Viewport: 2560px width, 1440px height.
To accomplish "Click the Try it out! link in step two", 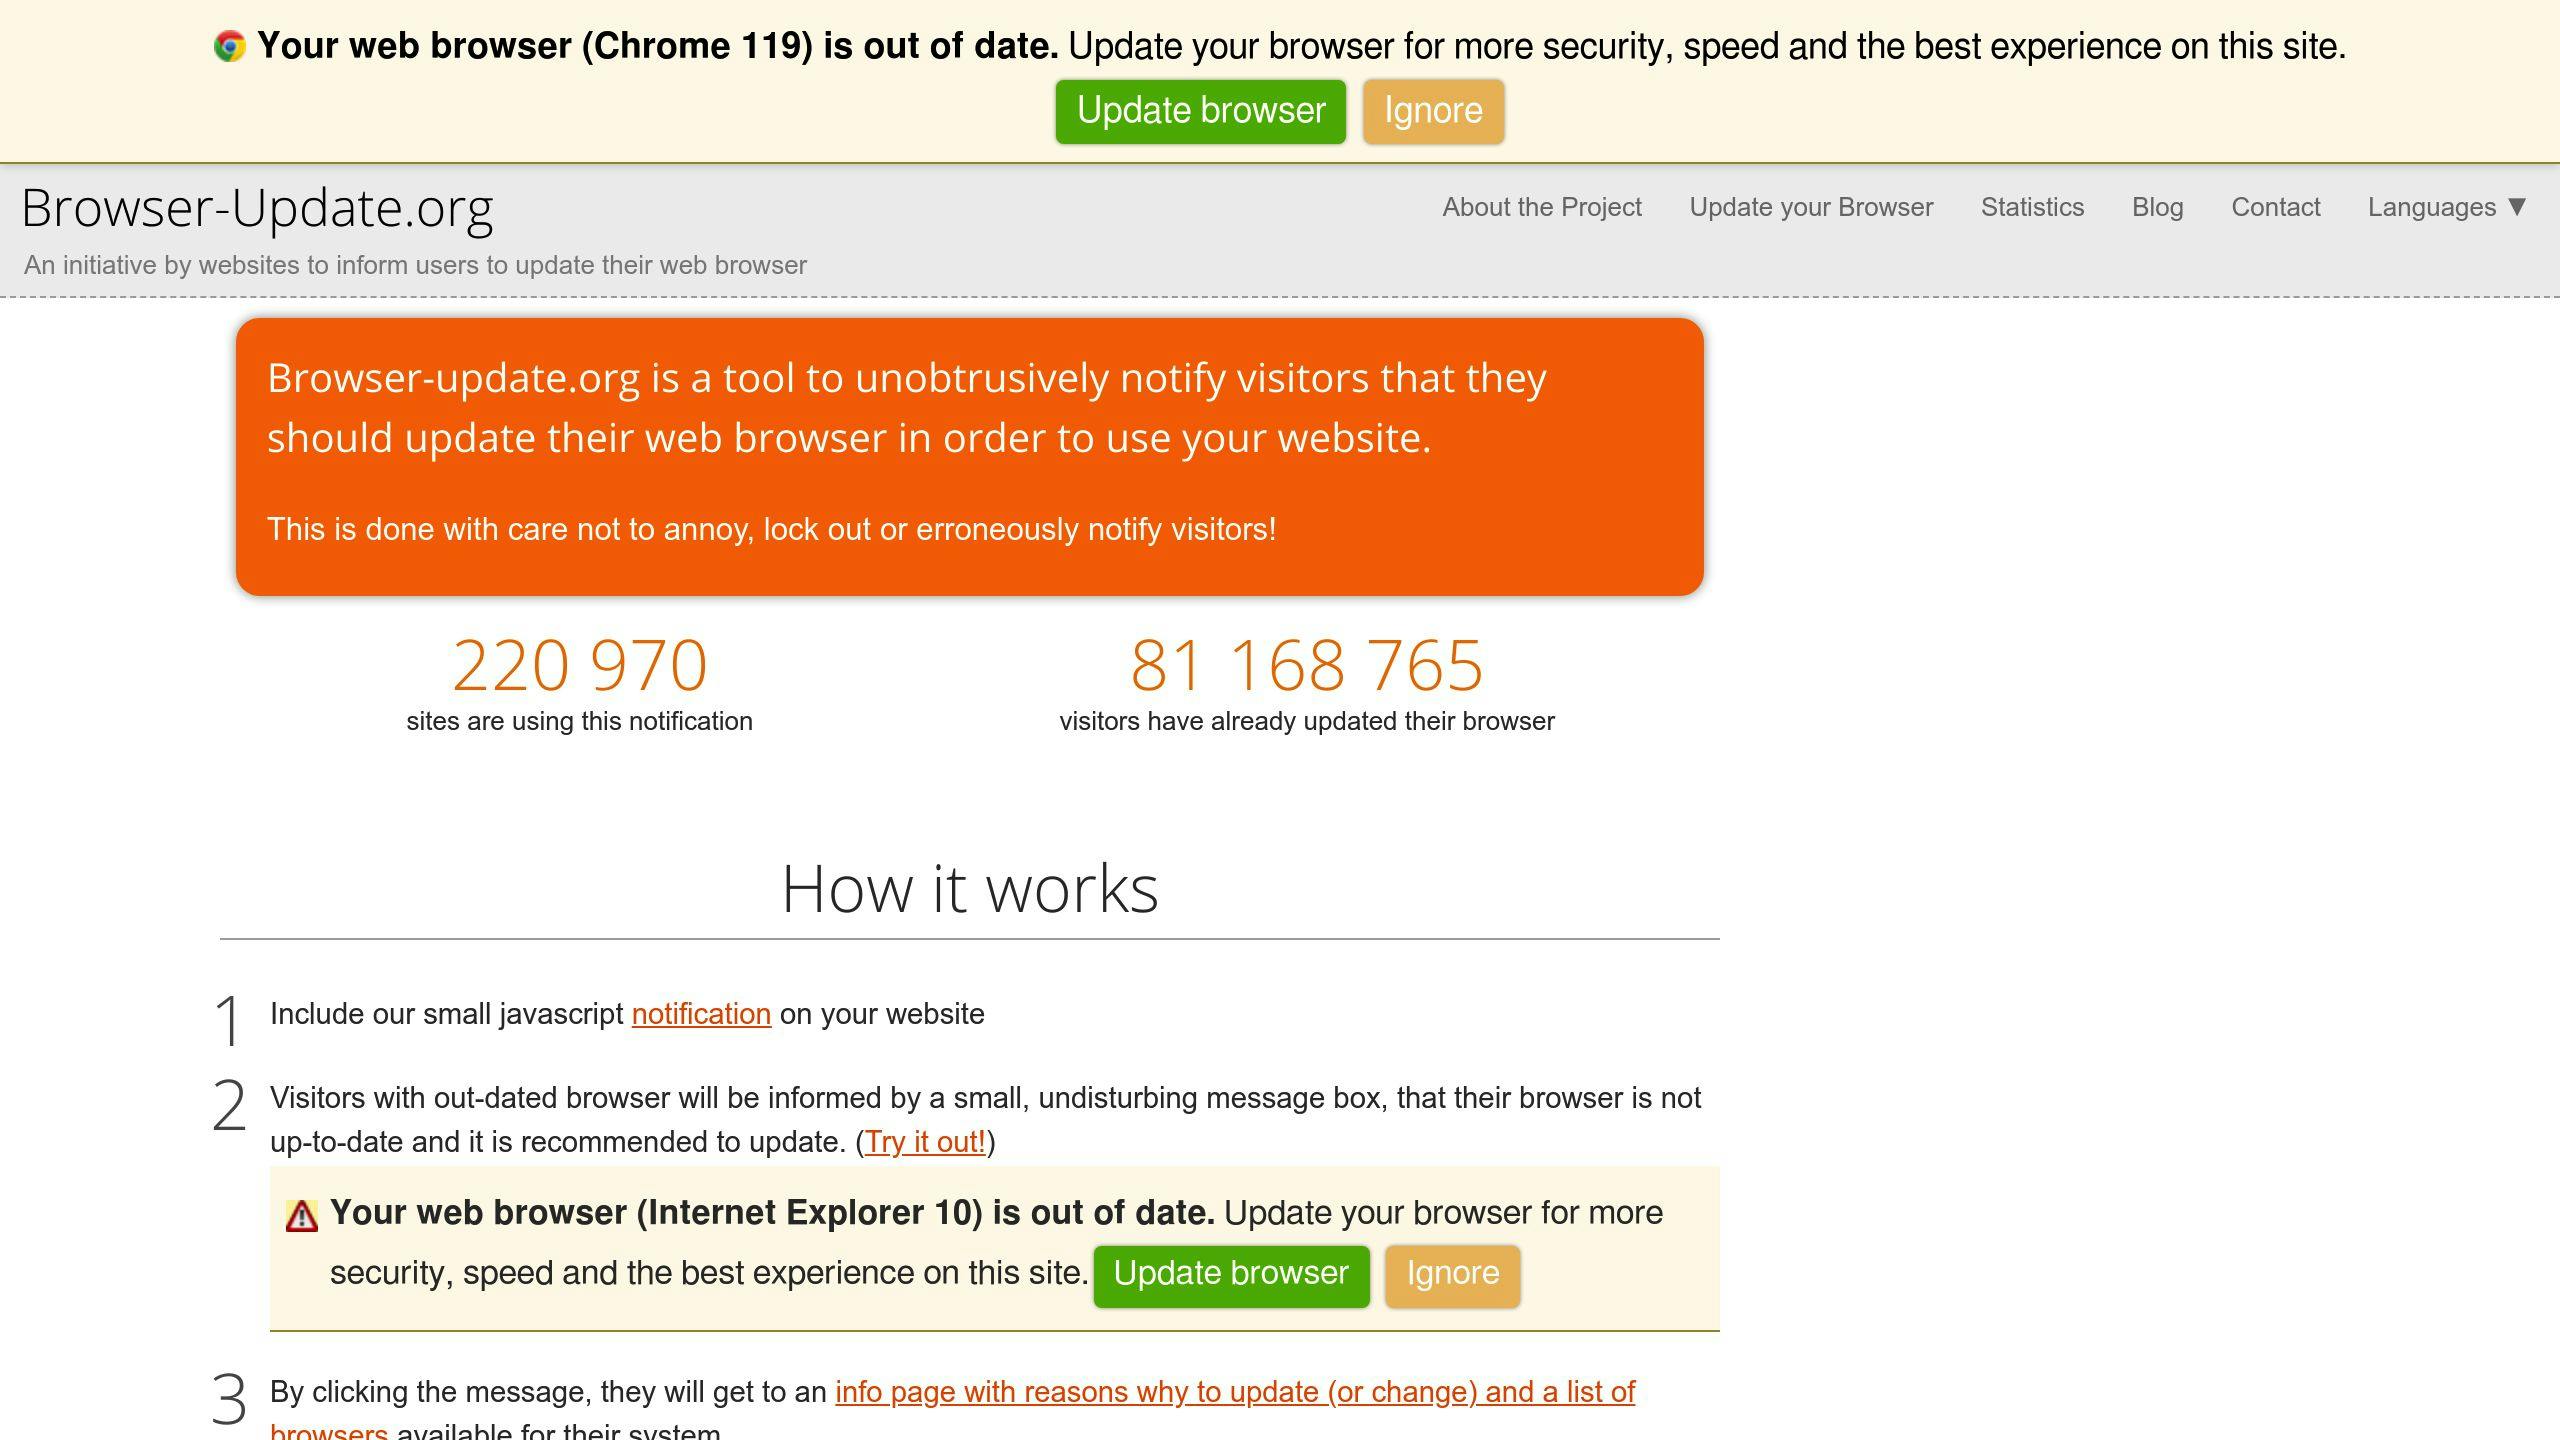I will coord(927,1141).
